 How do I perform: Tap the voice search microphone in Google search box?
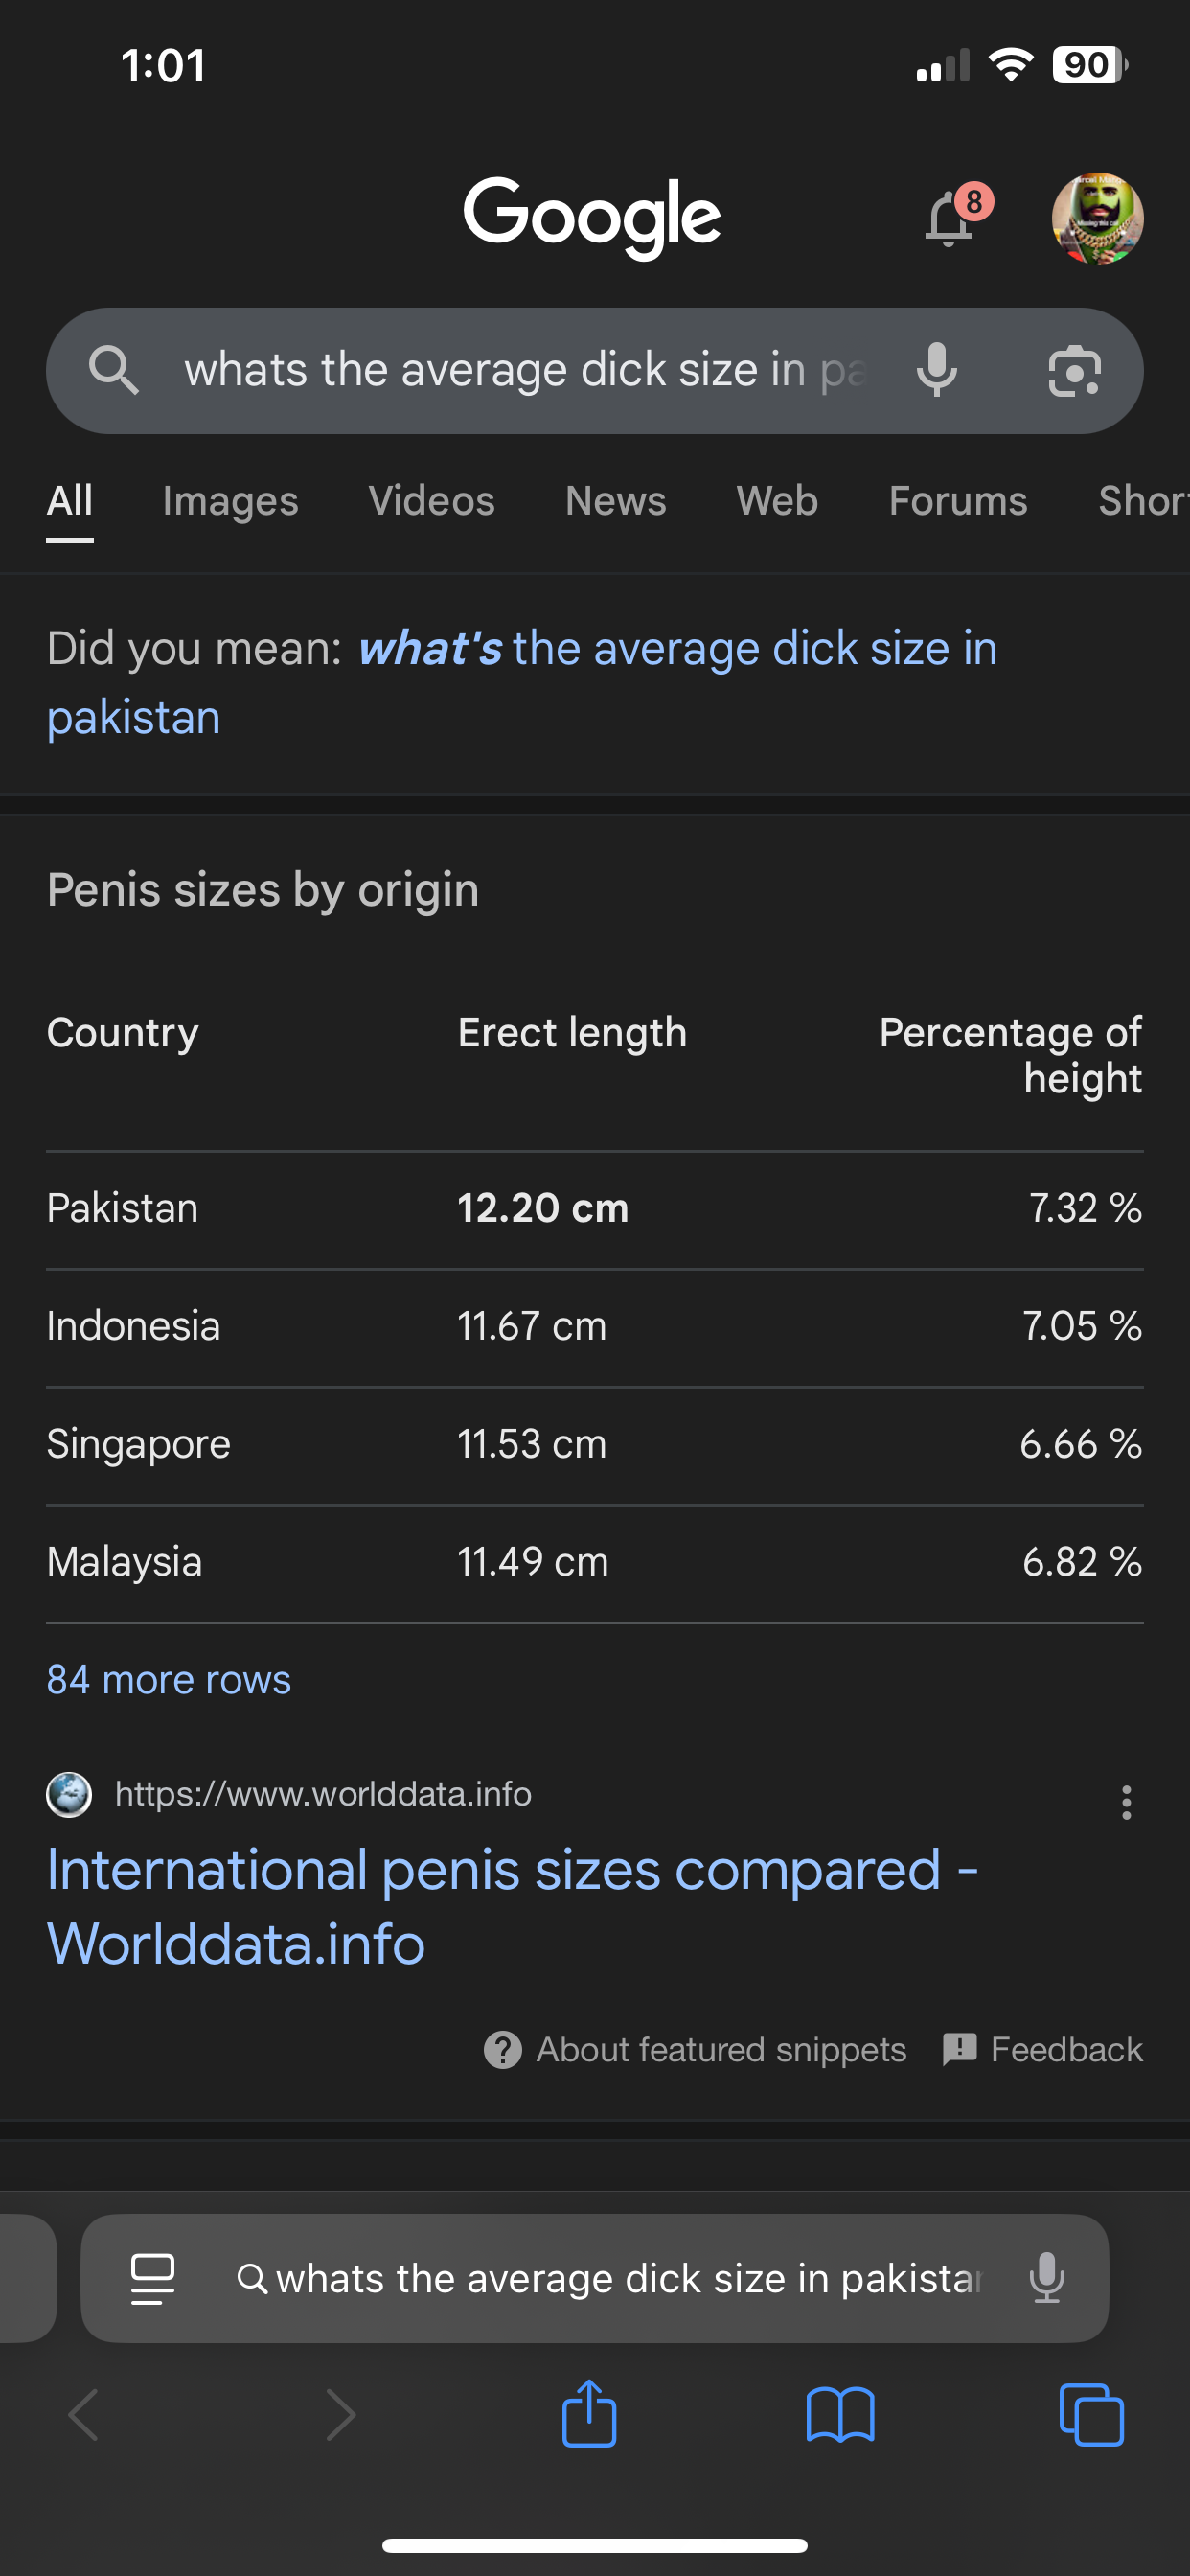coord(937,370)
